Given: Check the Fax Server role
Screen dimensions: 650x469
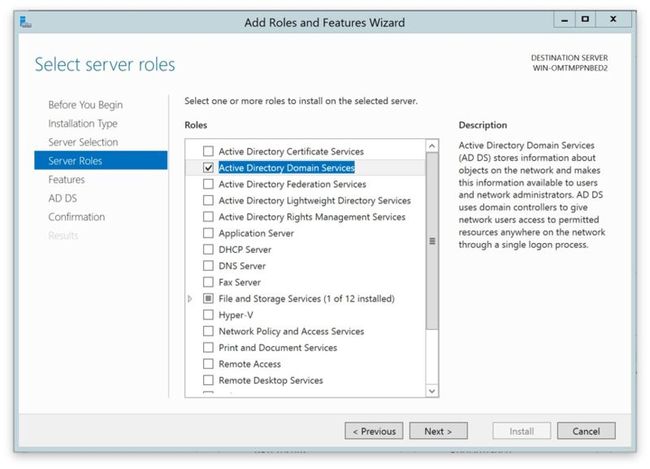Looking at the screenshot, I should point(208,282).
